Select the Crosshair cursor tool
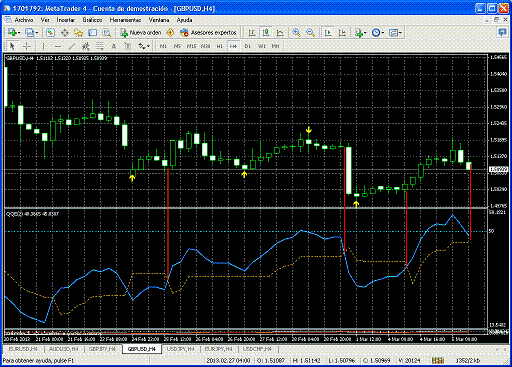 27,46
